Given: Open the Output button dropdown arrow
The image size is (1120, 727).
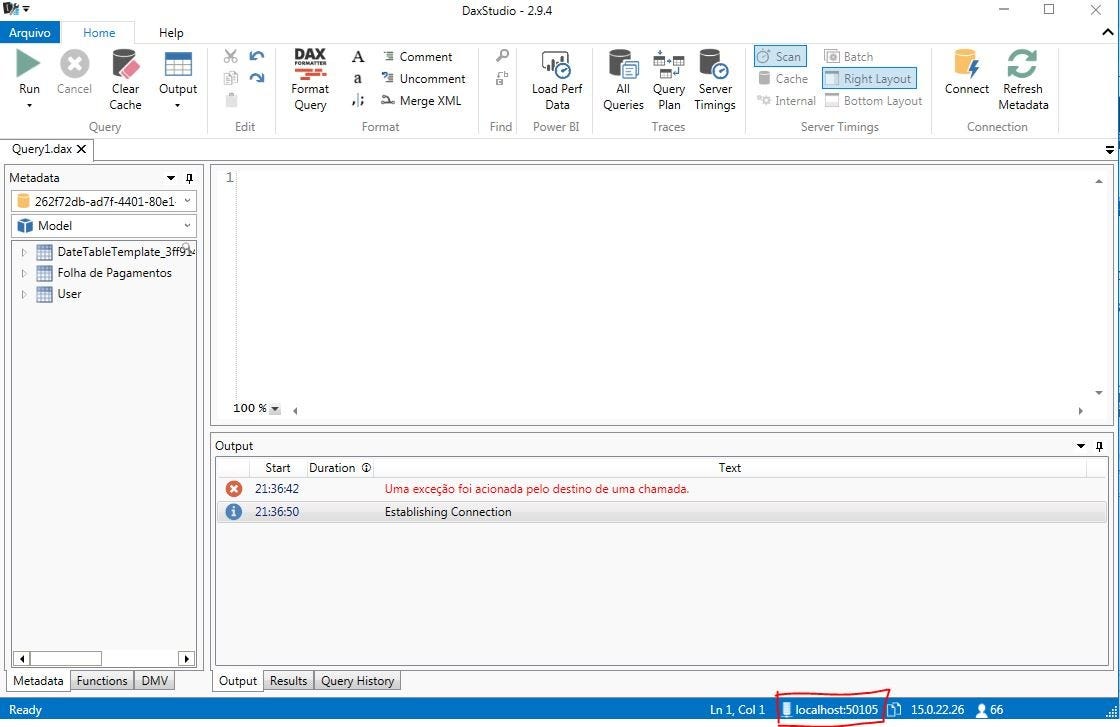Looking at the screenshot, I should [178, 106].
